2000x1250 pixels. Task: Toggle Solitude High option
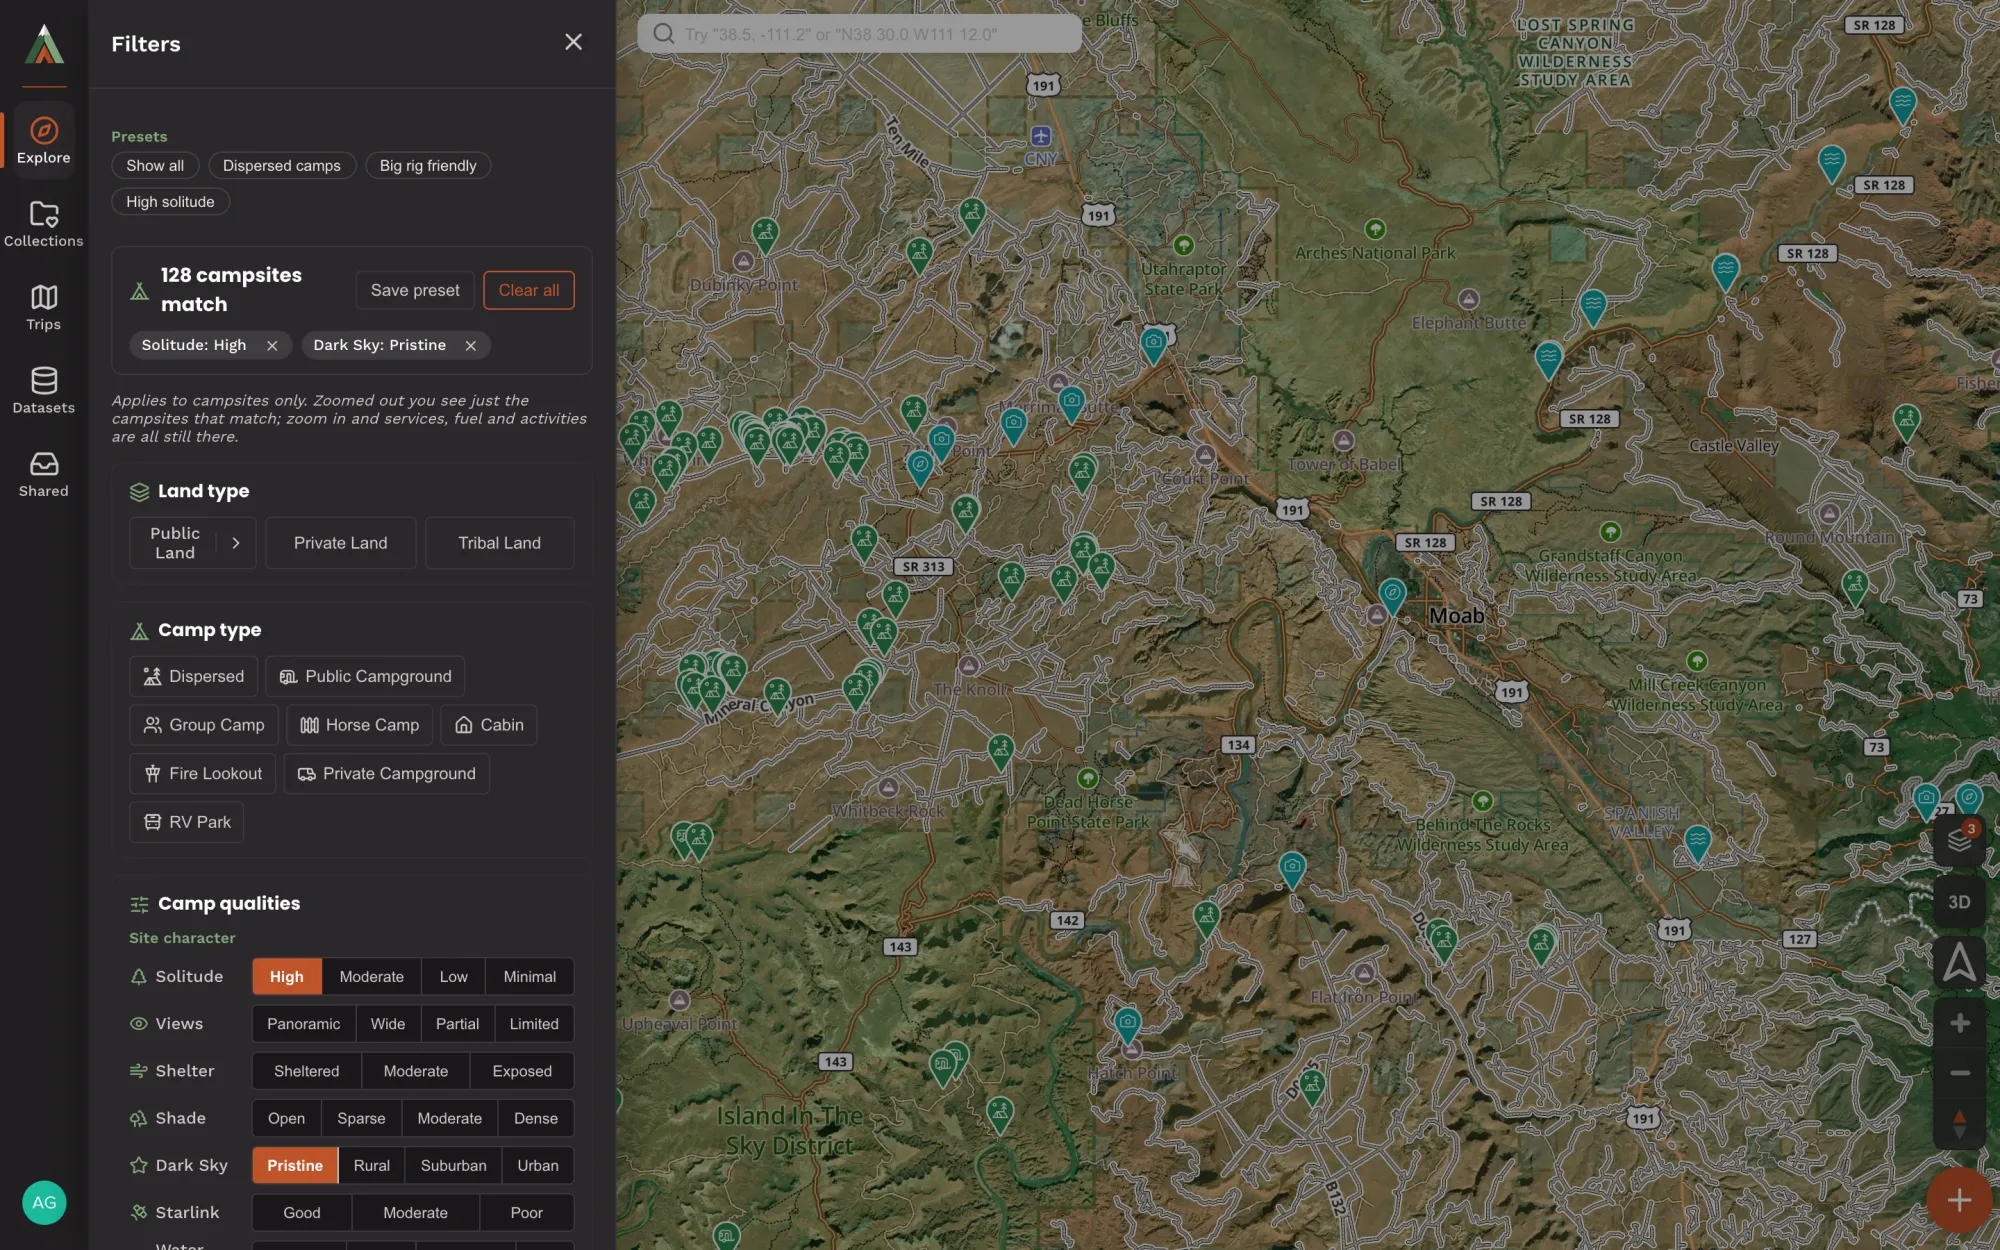(x=287, y=976)
